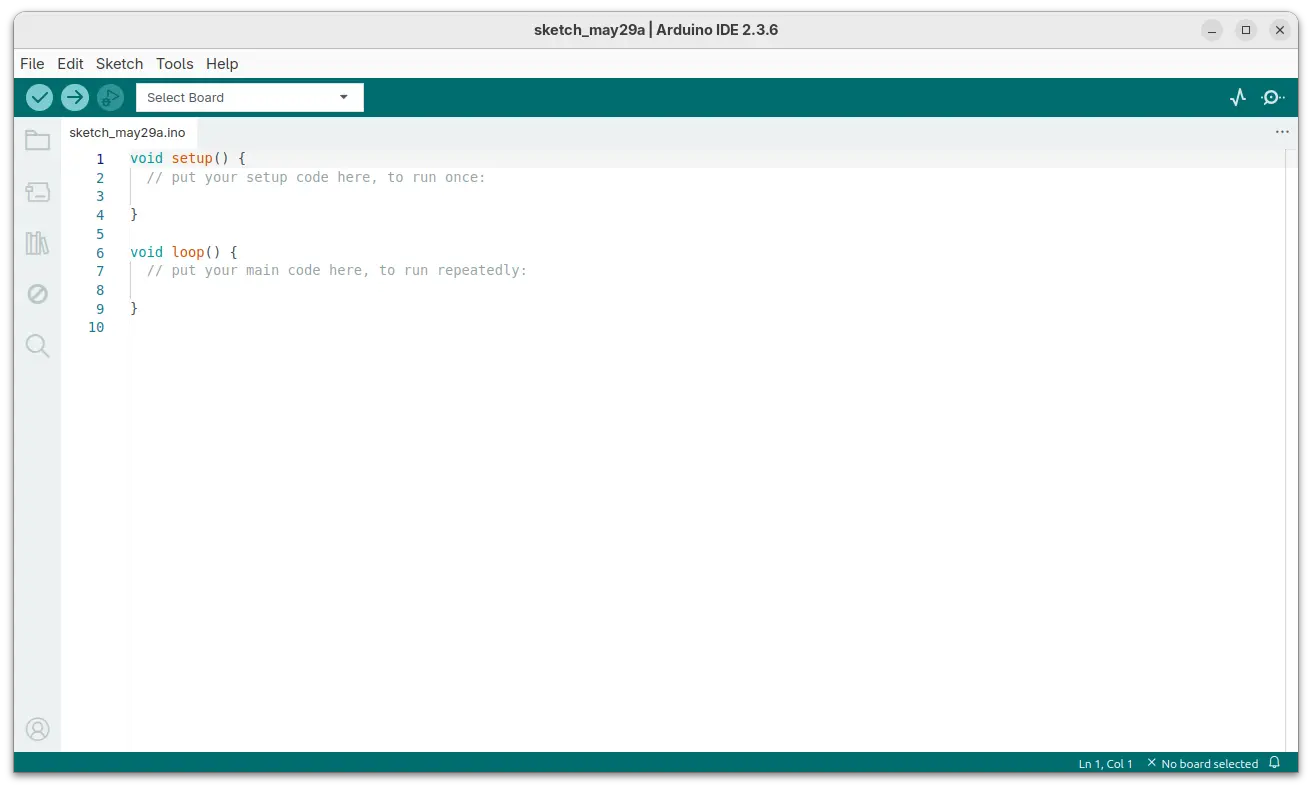Viewport: 1312px width, 789px height.
Task: Open the Serial Plotter
Action: (1238, 97)
